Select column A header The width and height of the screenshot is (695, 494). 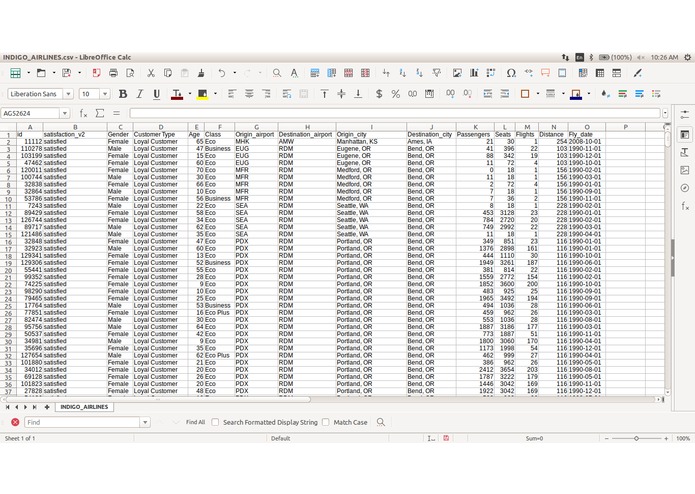coord(30,127)
